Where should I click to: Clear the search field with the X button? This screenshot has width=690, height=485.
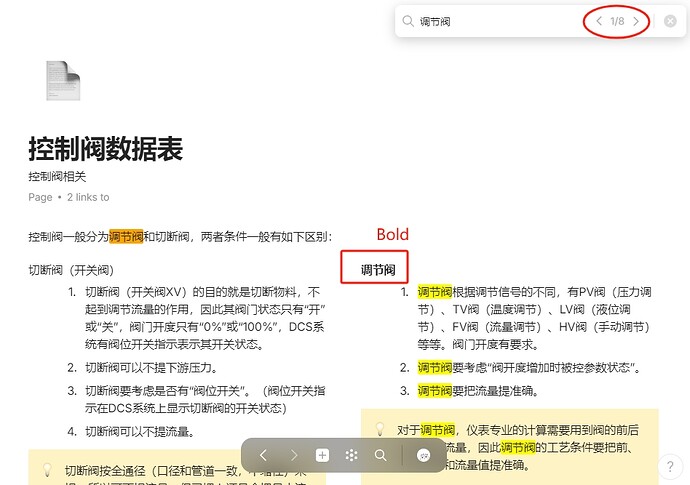(670, 21)
